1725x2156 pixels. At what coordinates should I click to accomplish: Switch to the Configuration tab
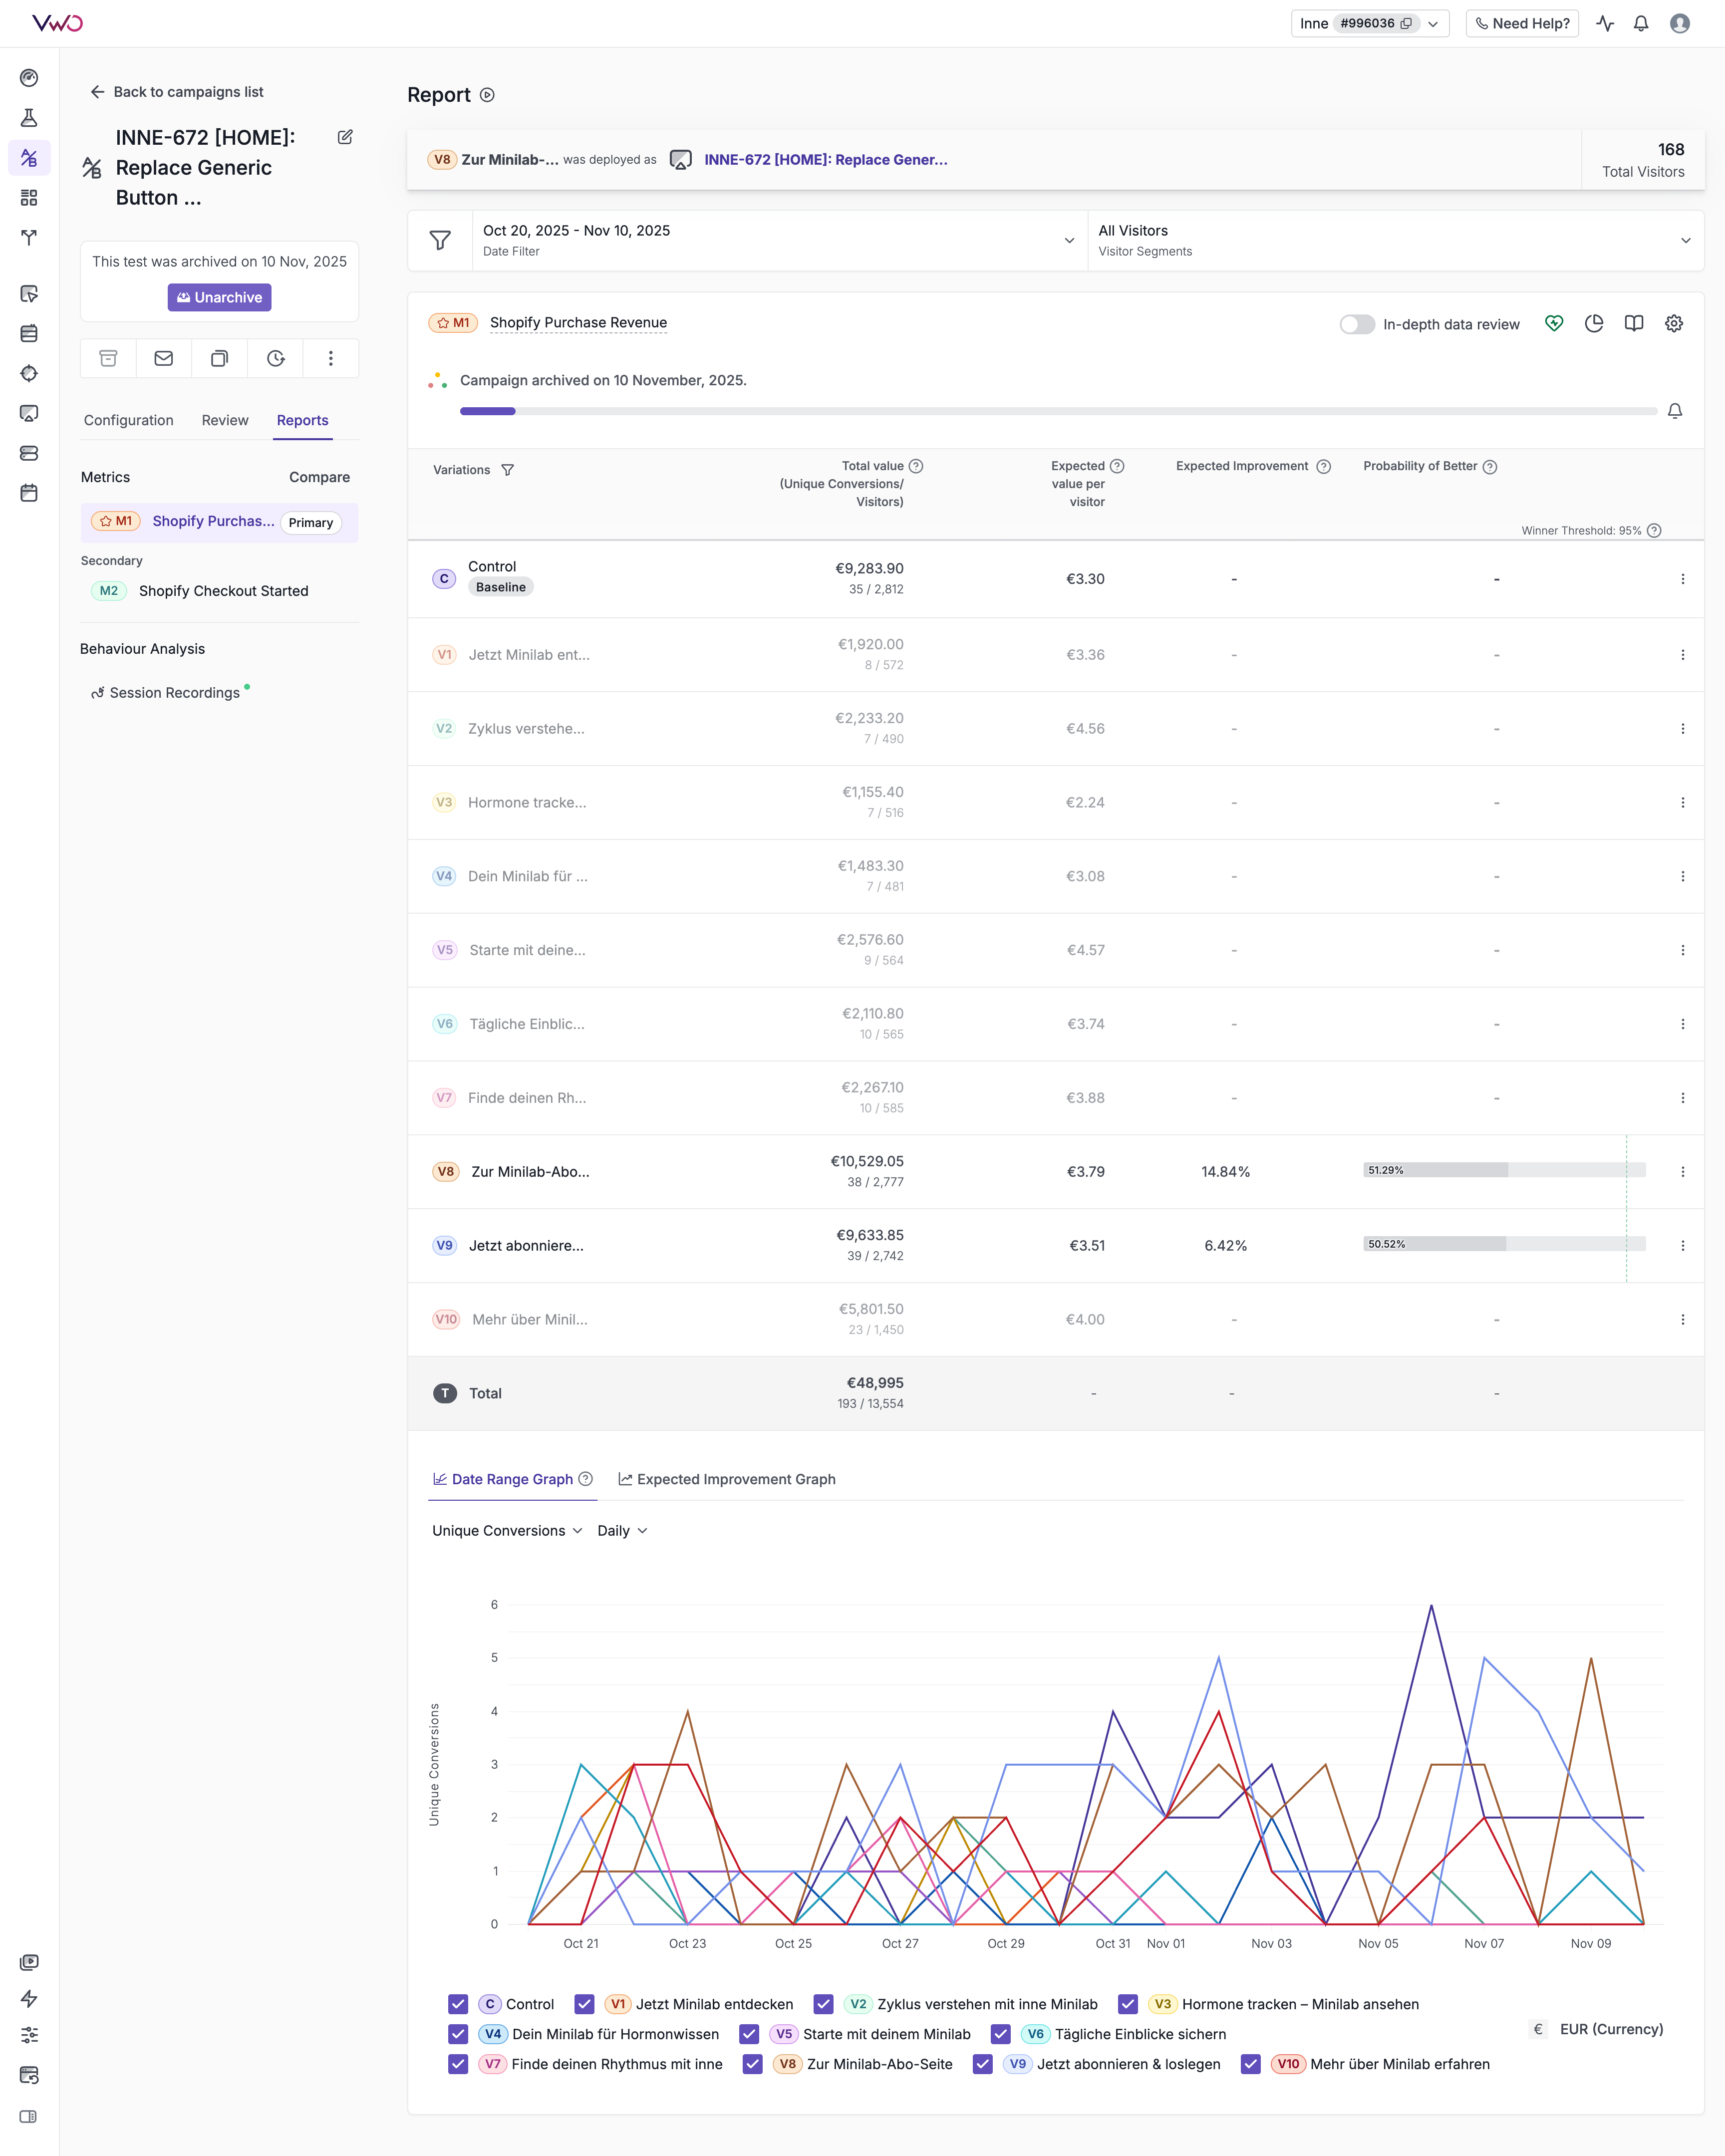pos(128,420)
